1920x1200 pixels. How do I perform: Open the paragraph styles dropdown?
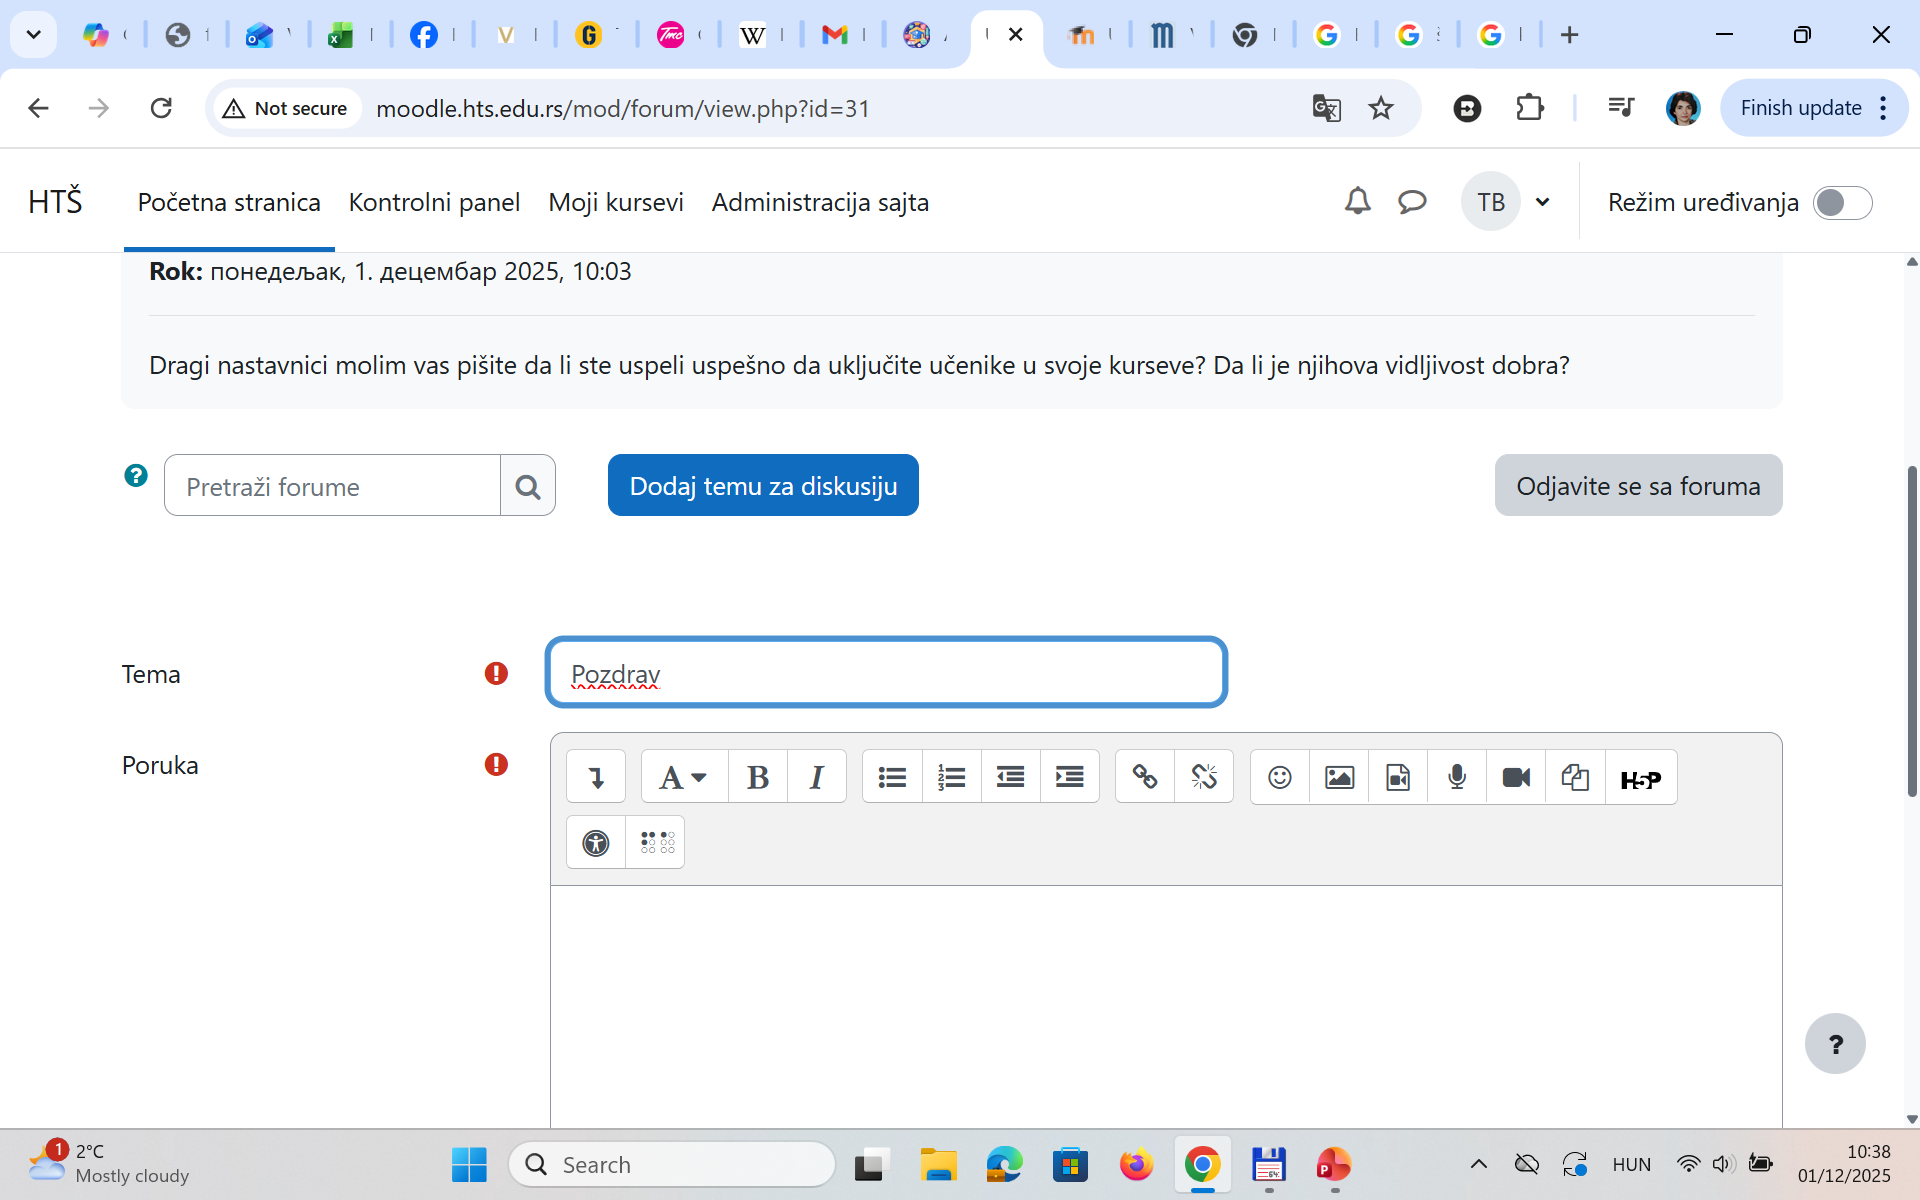(x=683, y=777)
